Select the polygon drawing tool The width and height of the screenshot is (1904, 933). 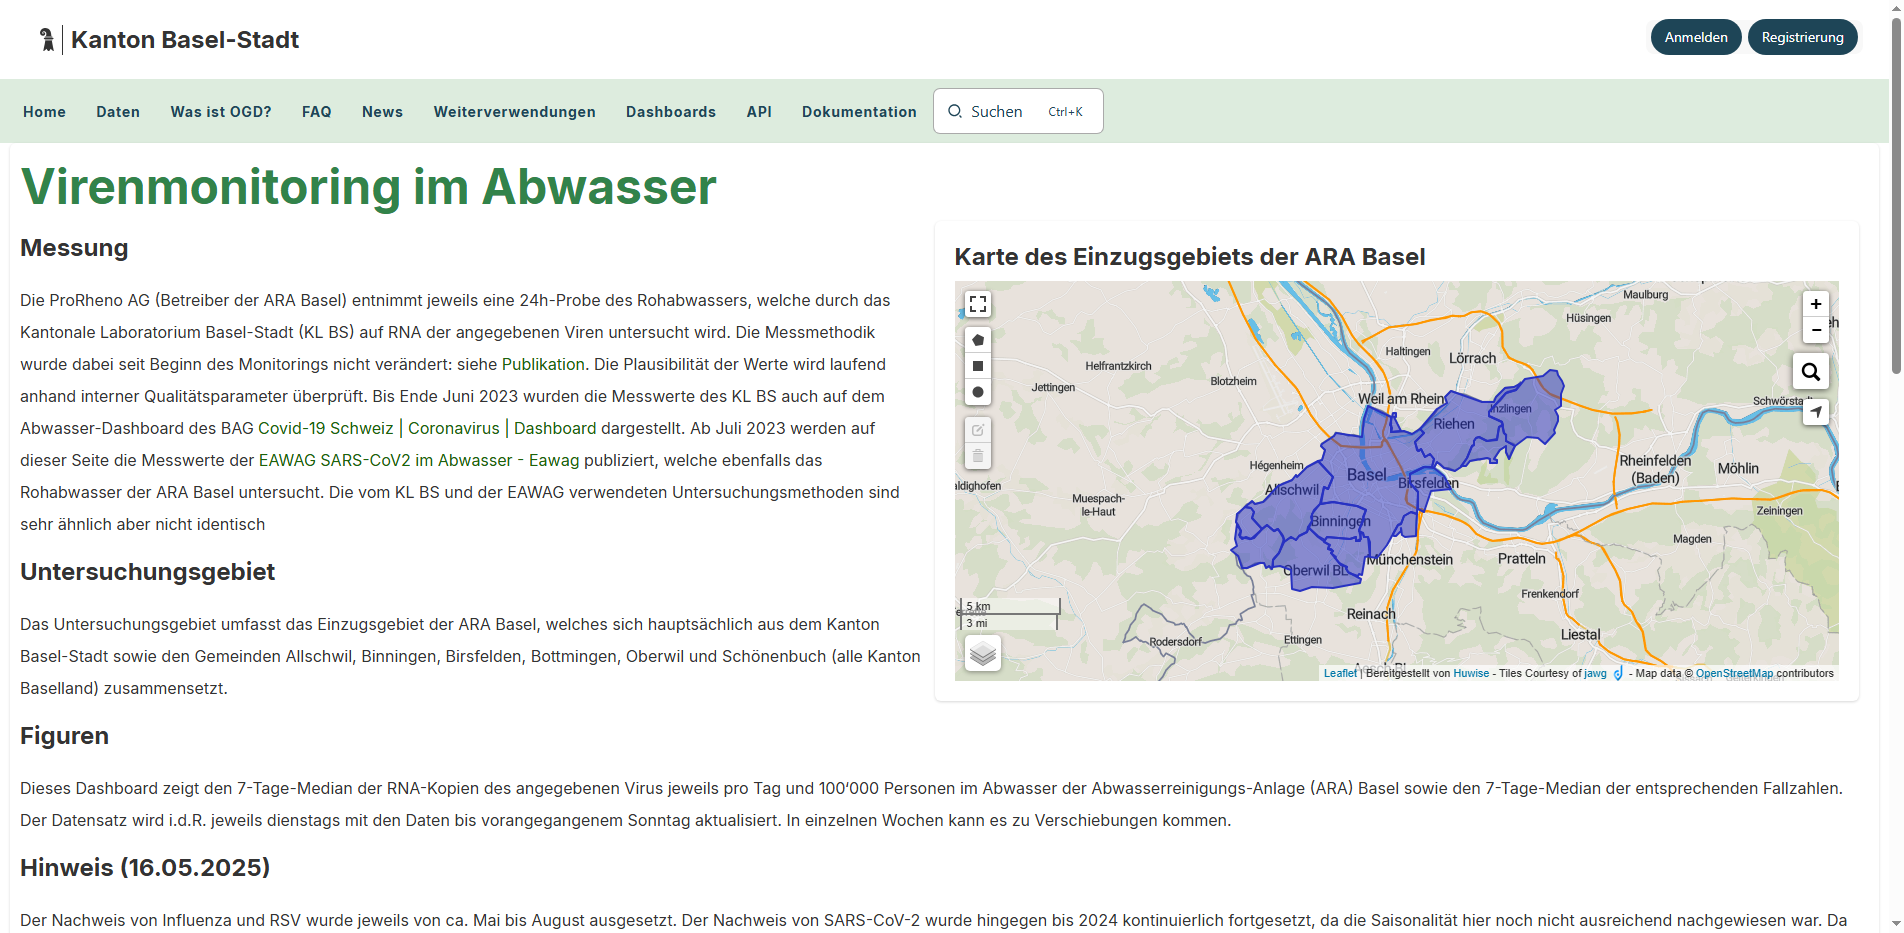(x=978, y=340)
